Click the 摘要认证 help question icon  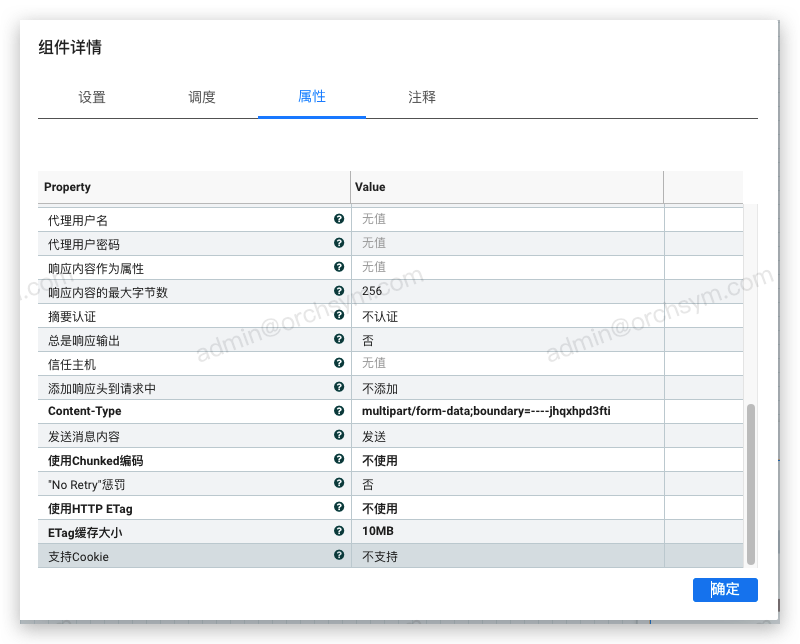[x=339, y=315]
